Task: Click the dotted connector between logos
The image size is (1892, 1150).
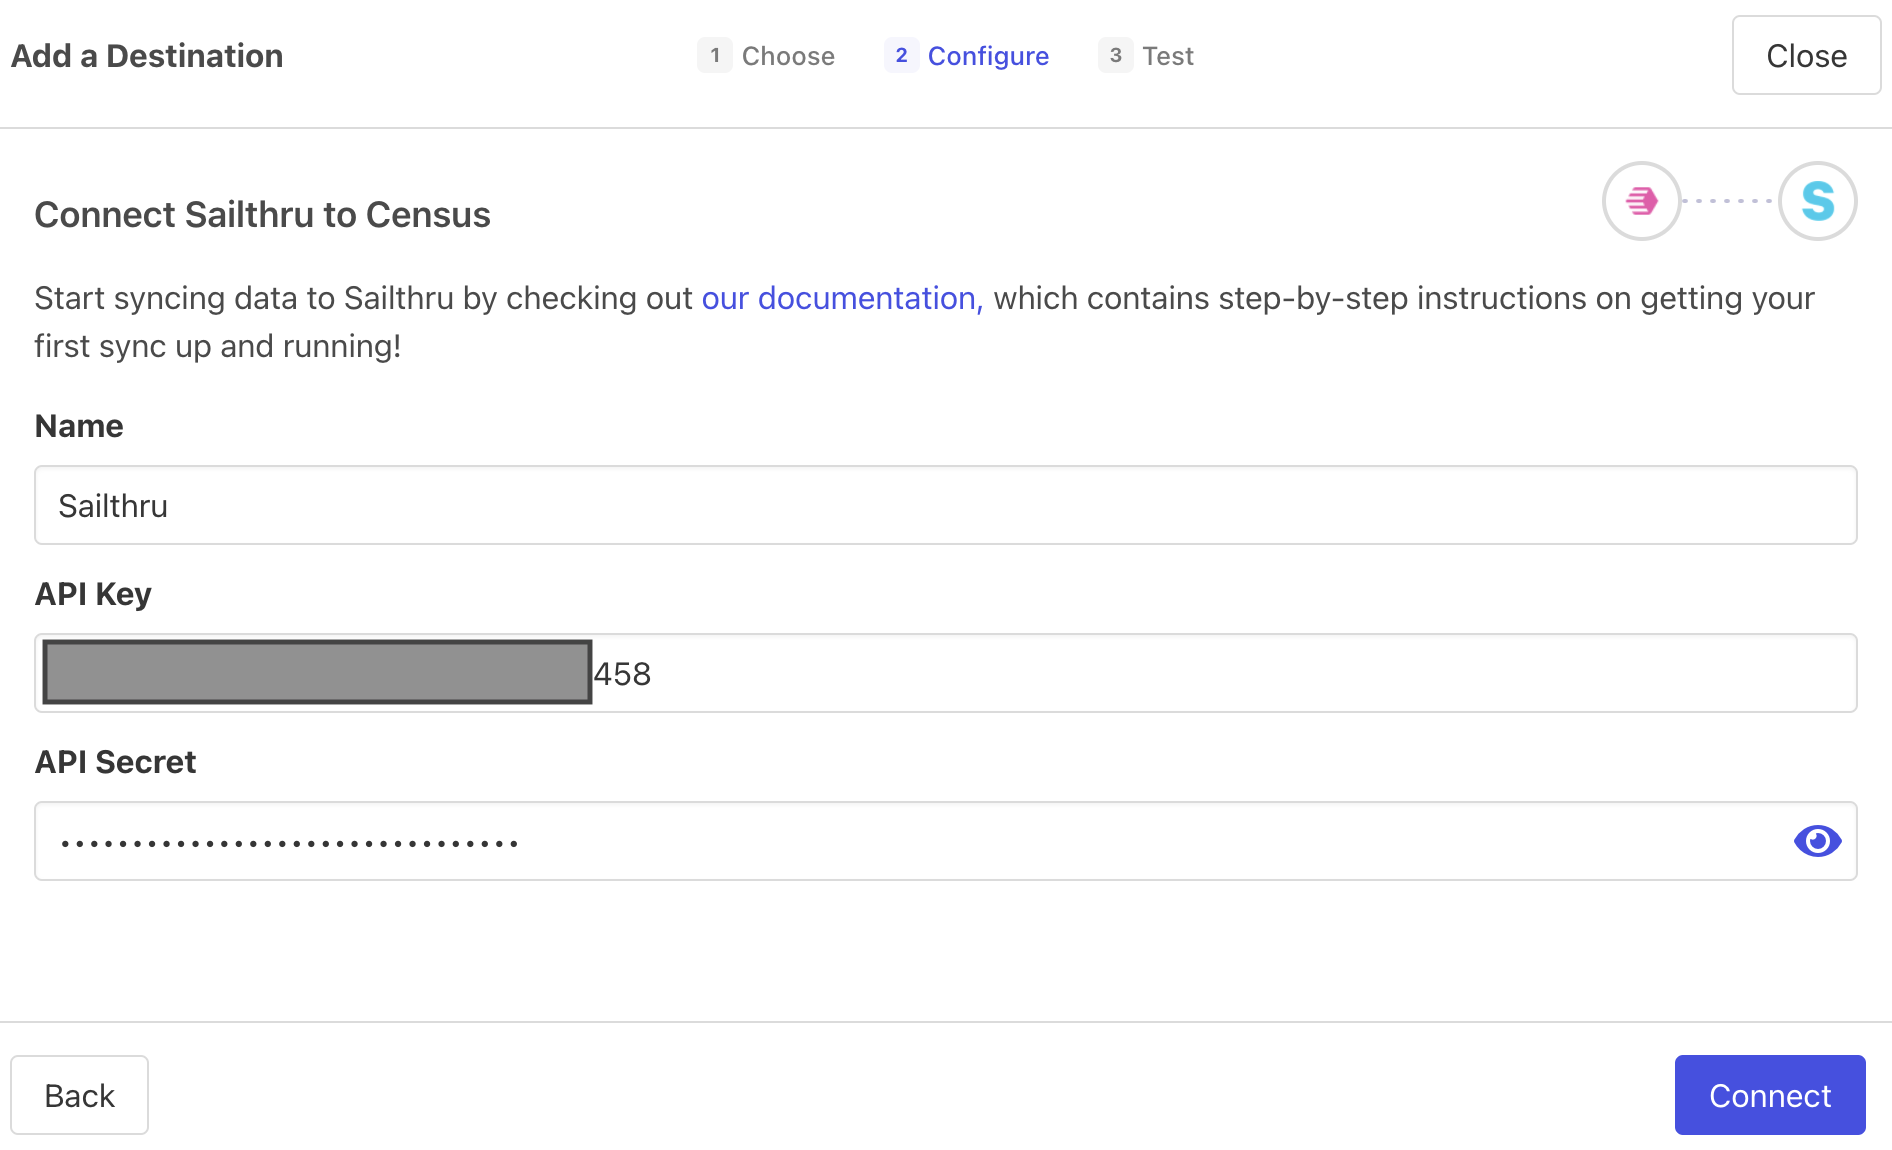Action: (1728, 201)
